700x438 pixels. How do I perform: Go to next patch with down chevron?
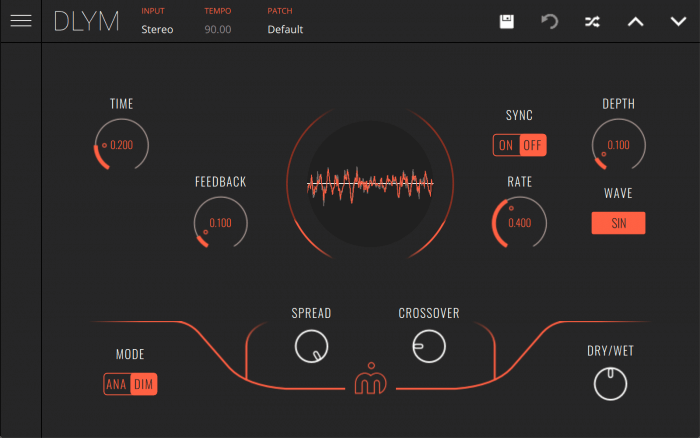(x=679, y=21)
